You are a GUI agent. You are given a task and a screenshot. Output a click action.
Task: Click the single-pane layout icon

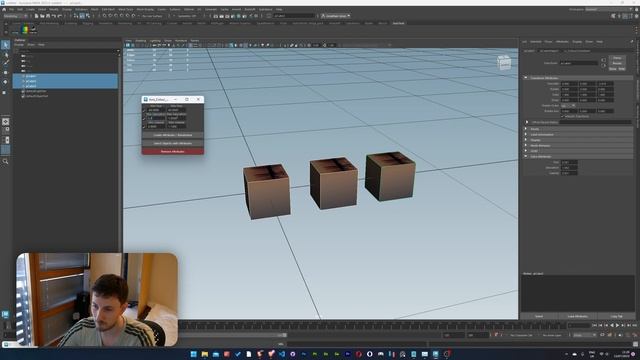pyautogui.click(x=5, y=122)
